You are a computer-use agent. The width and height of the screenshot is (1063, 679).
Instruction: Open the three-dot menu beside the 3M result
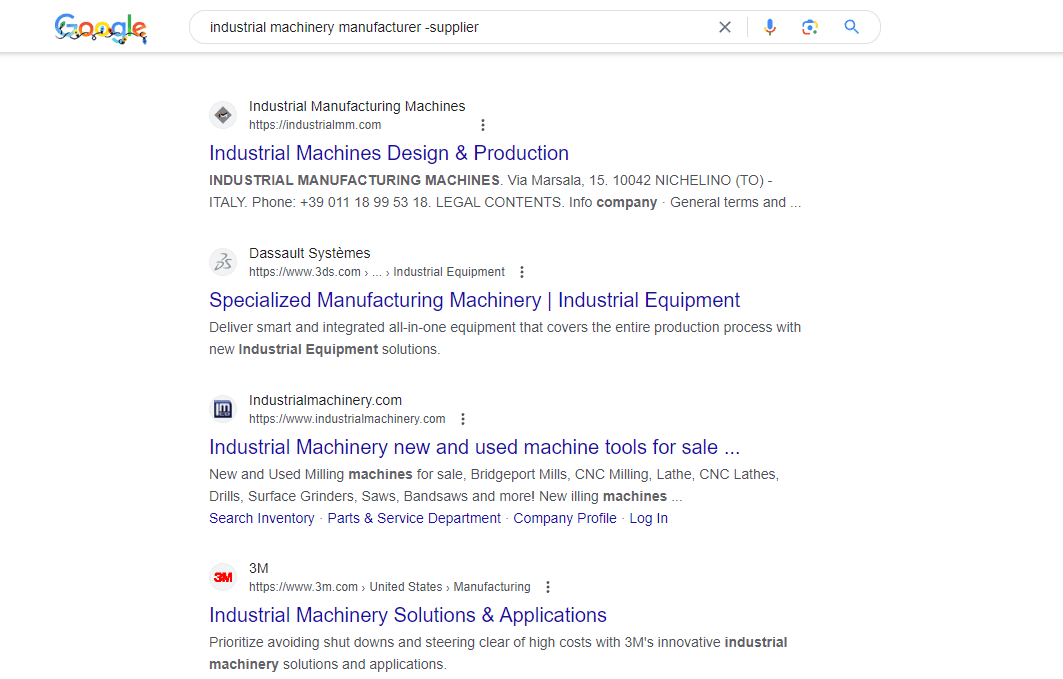pos(548,587)
